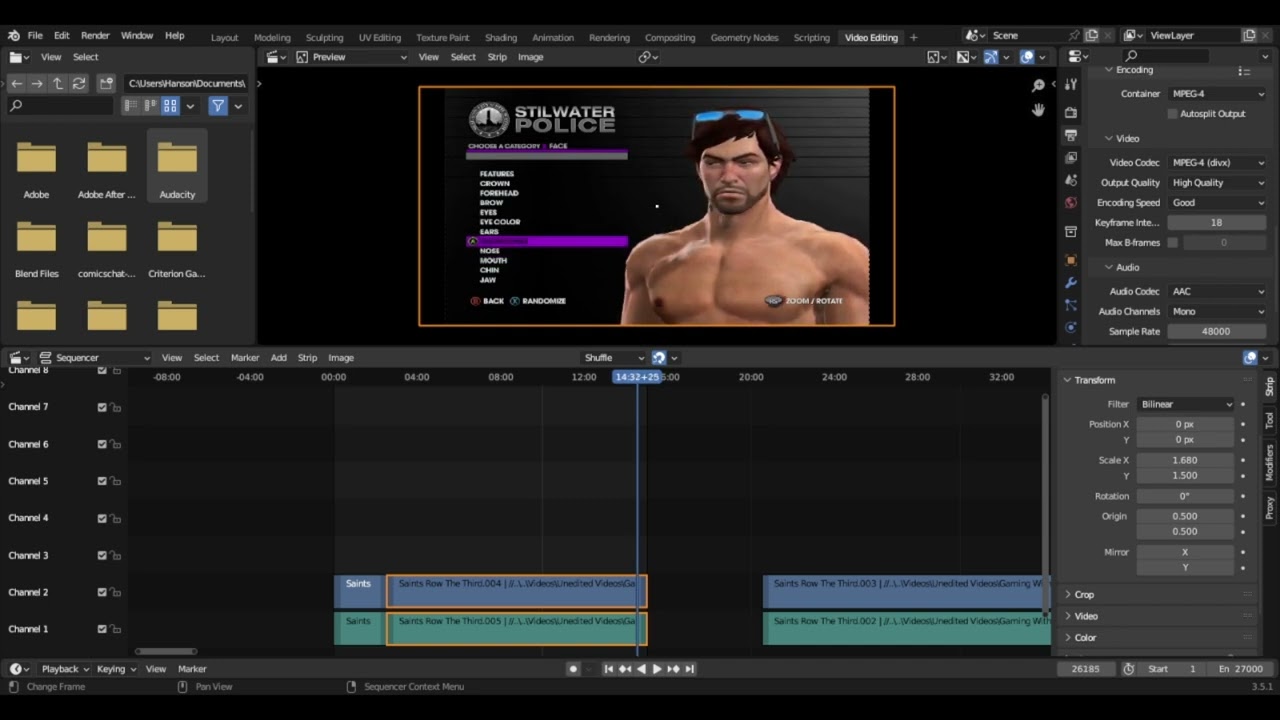Toggle mute checkbox for Channel 7
The height and width of the screenshot is (720, 1280).
102,407
